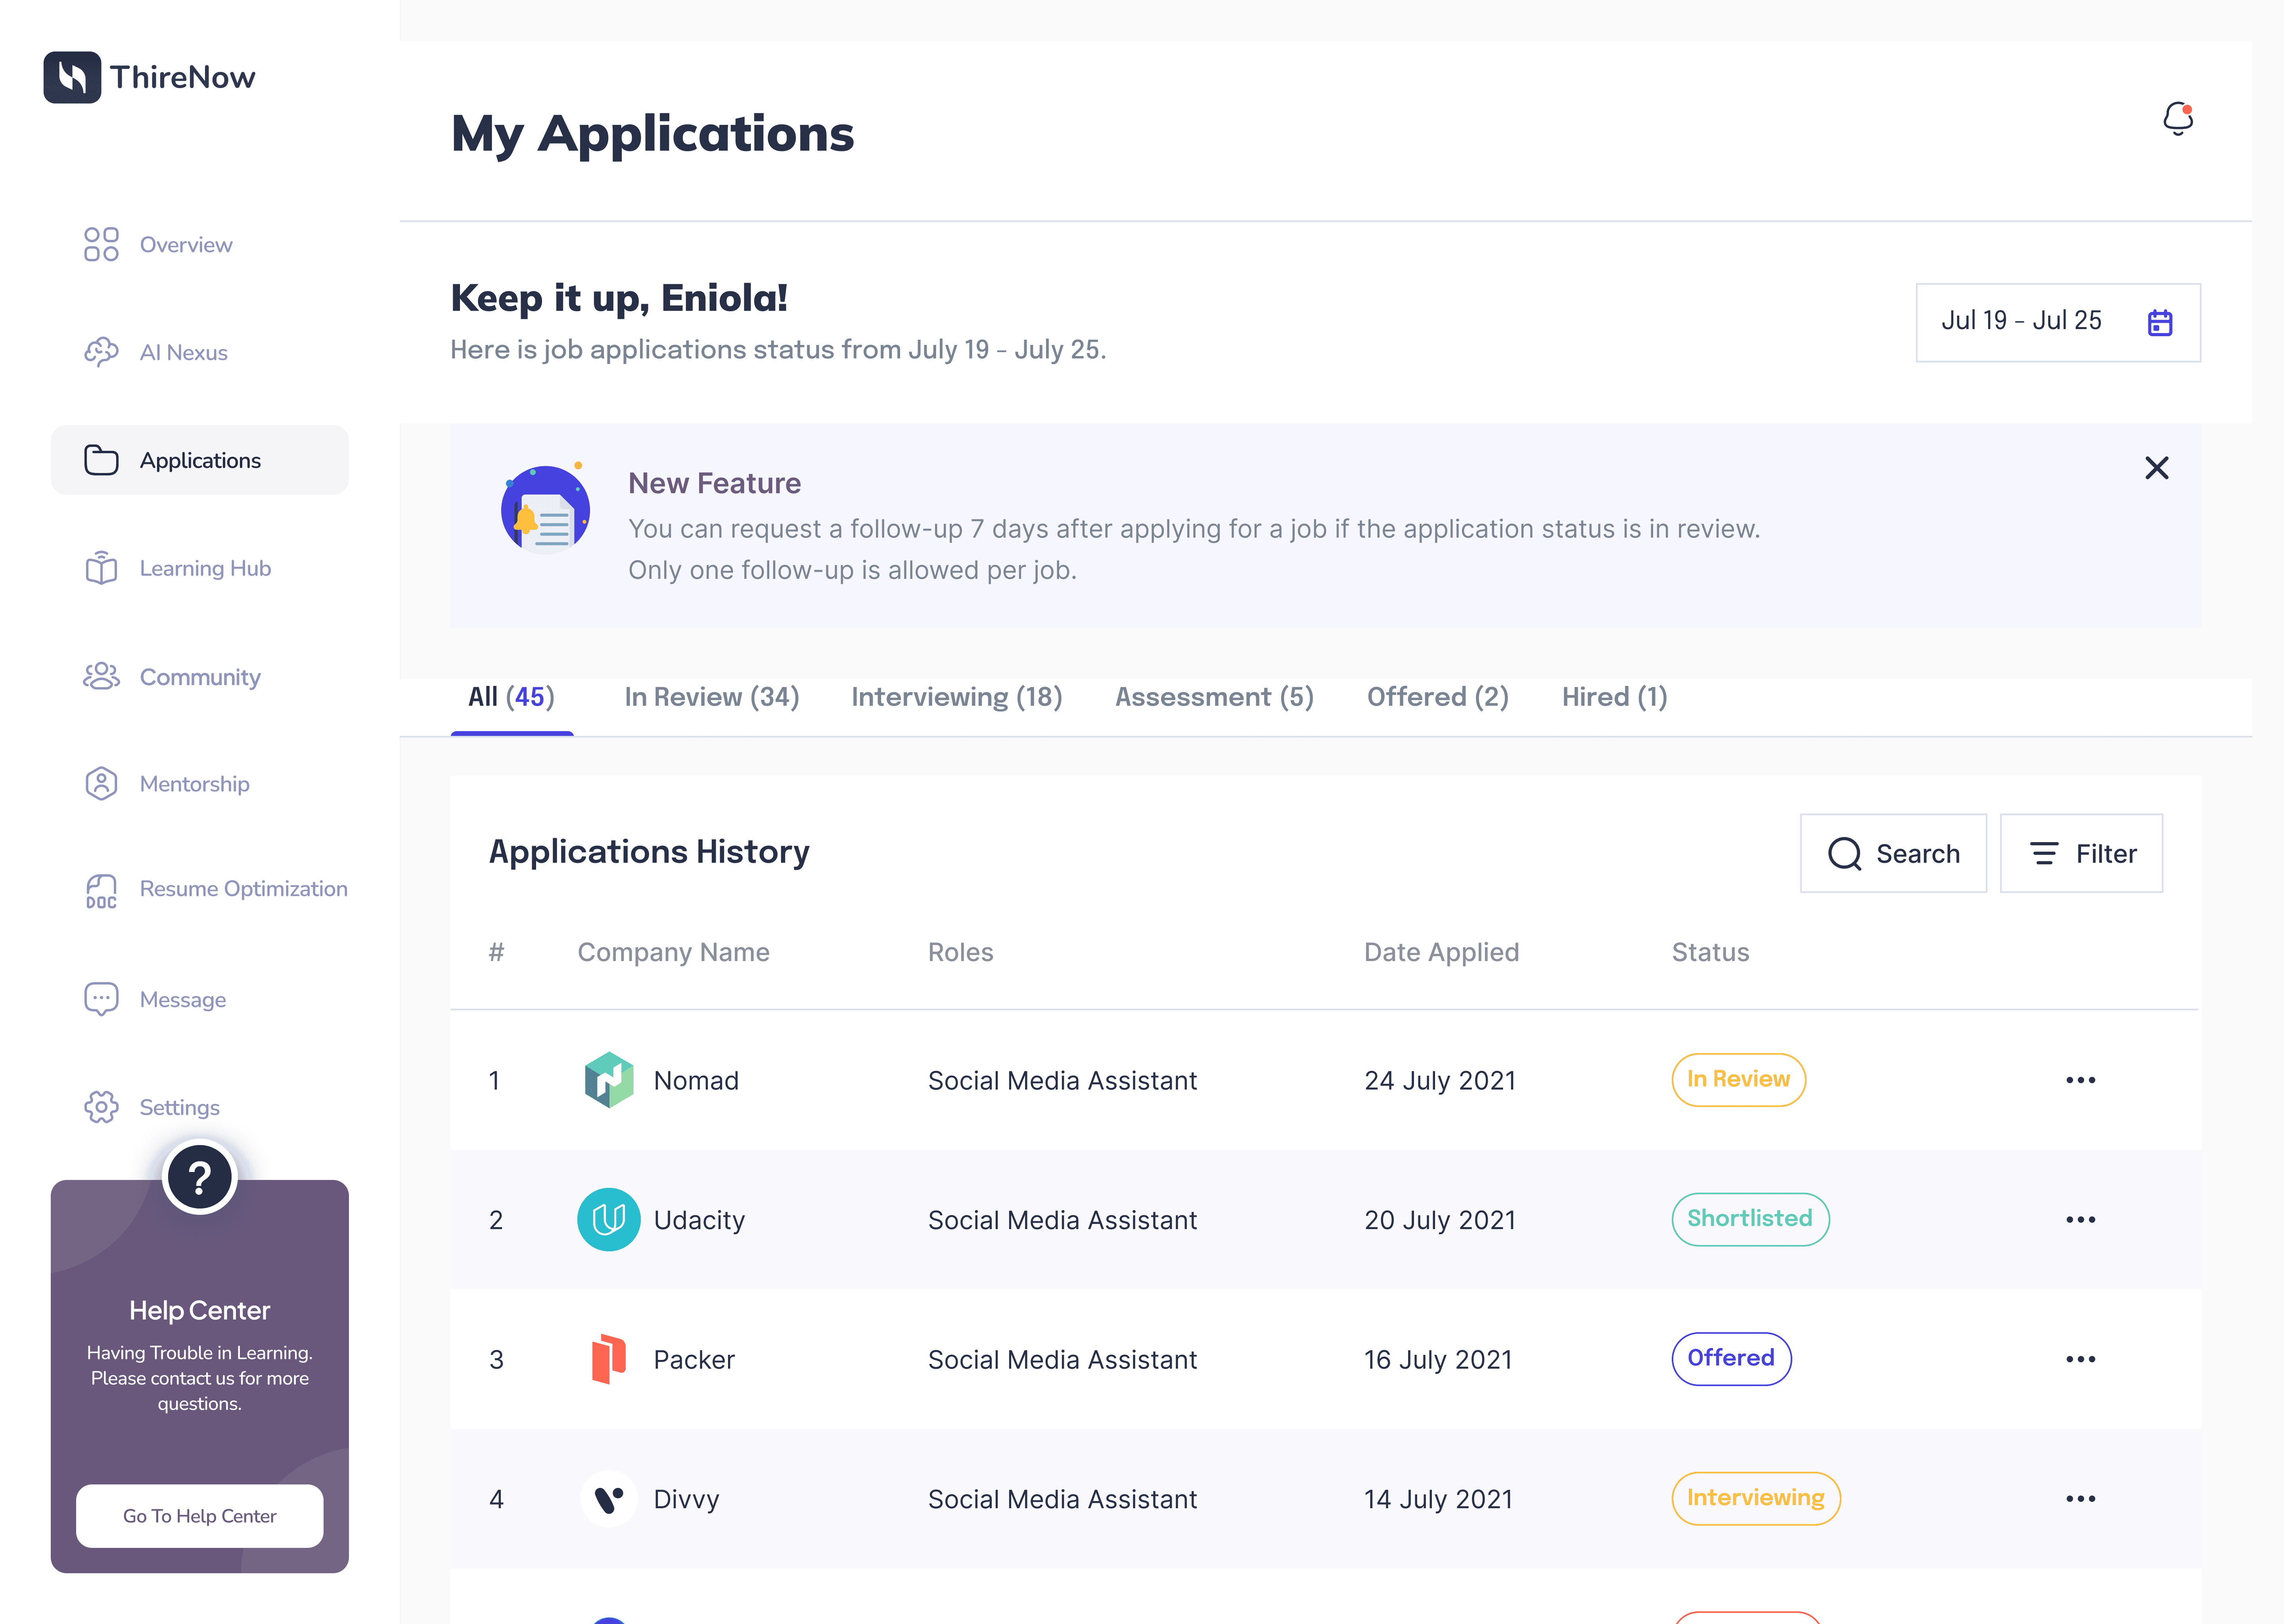Open the Community page
This screenshot has height=1624, width=2284.
(x=199, y=677)
